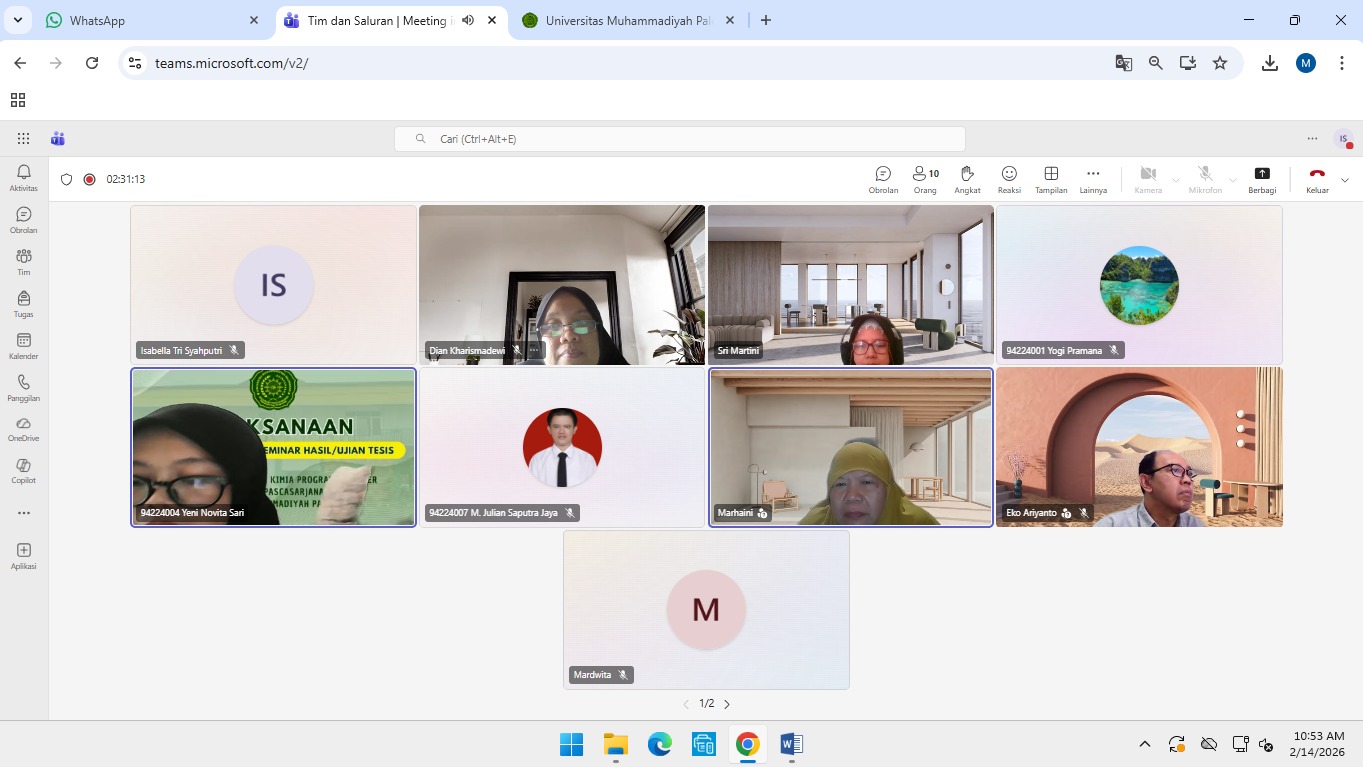The height and width of the screenshot is (767, 1363).
Task: Go to next page of participant gallery
Action: (x=727, y=704)
